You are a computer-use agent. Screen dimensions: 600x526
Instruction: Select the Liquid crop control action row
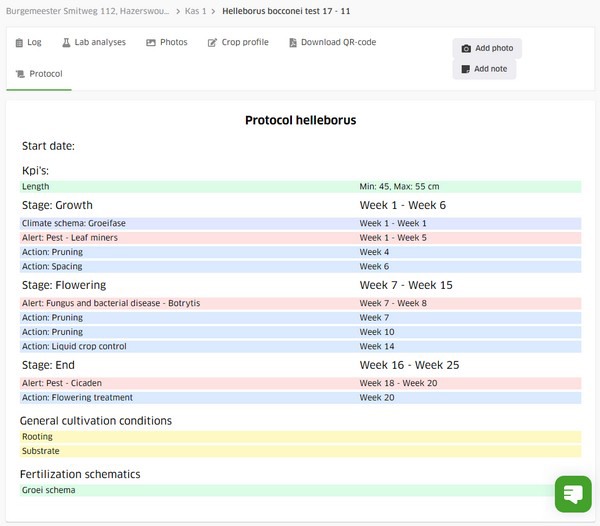tap(300, 347)
